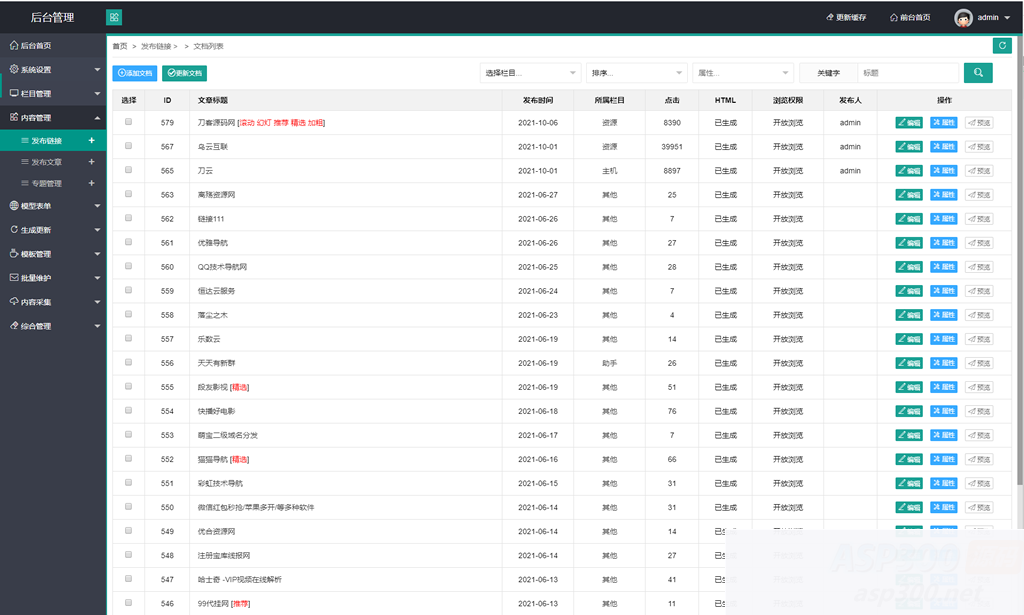Click 编辑 for the 乌云互联 row
Image resolution: width=1024 pixels, height=615 pixels.
pos(909,147)
